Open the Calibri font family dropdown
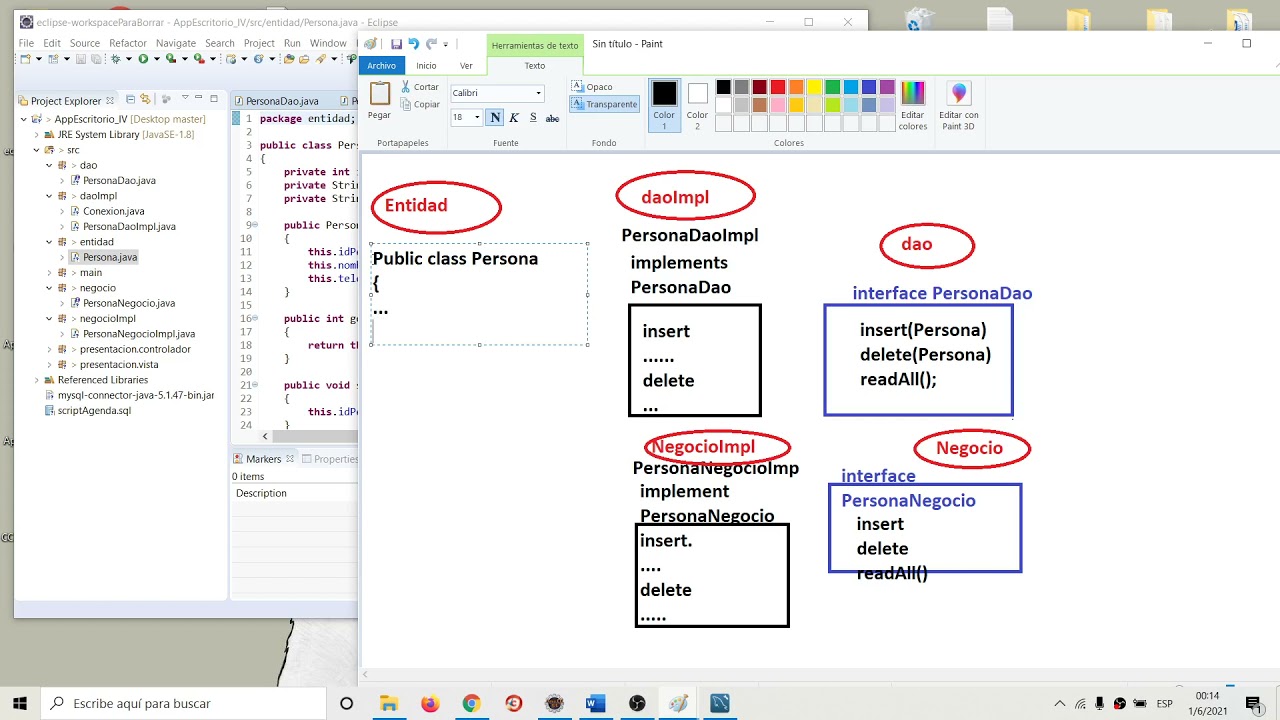 [x=538, y=93]
